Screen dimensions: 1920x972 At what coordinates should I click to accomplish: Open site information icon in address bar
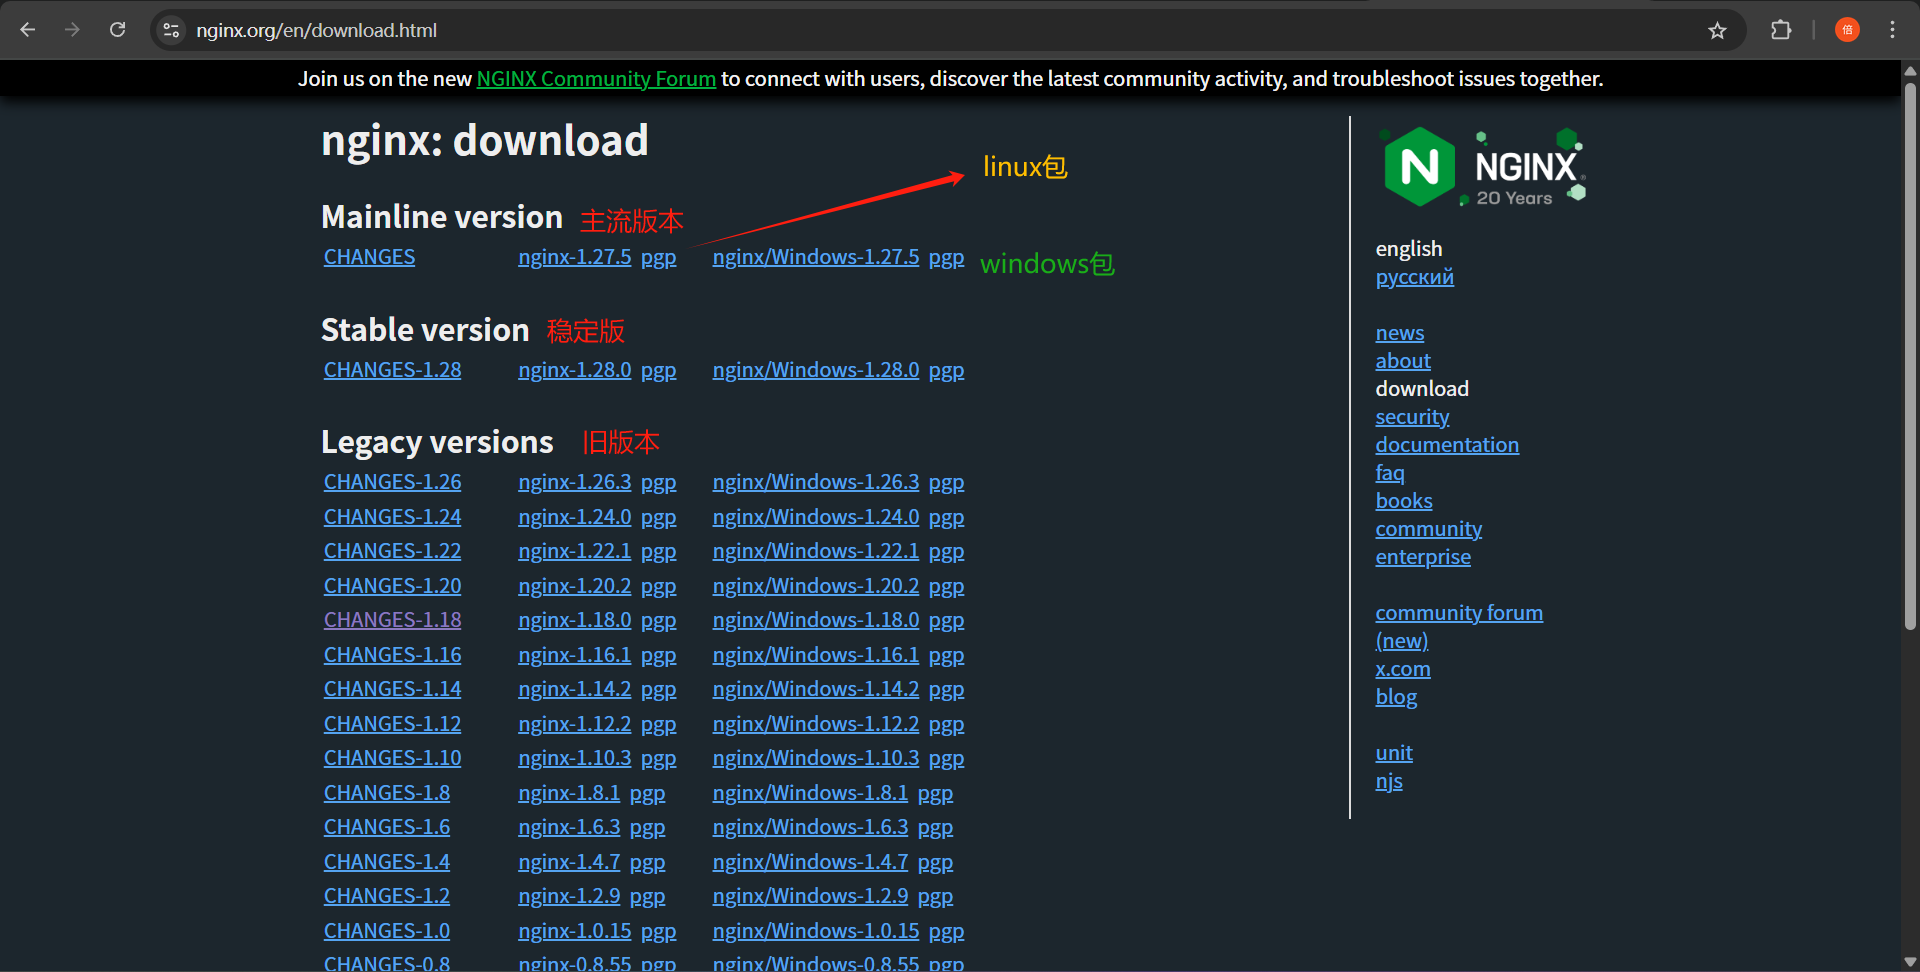(172, 30)
